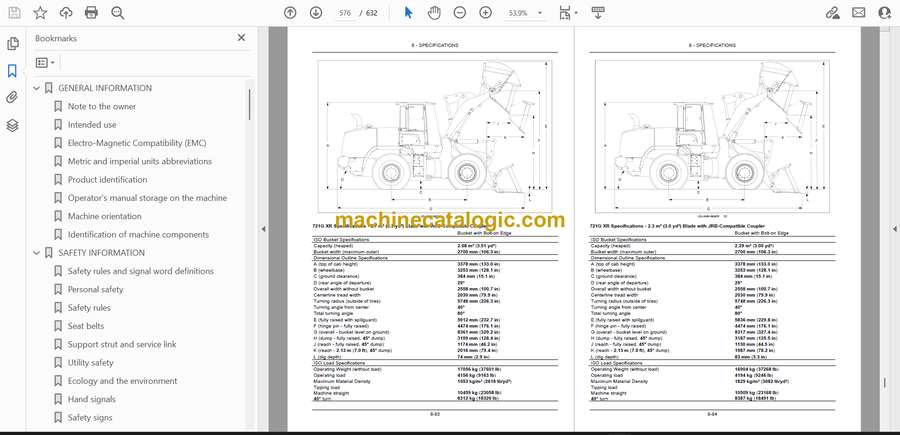This screenshot has height=435, width=900.
Task: Open the share link icon
Action: pos(832,13)
